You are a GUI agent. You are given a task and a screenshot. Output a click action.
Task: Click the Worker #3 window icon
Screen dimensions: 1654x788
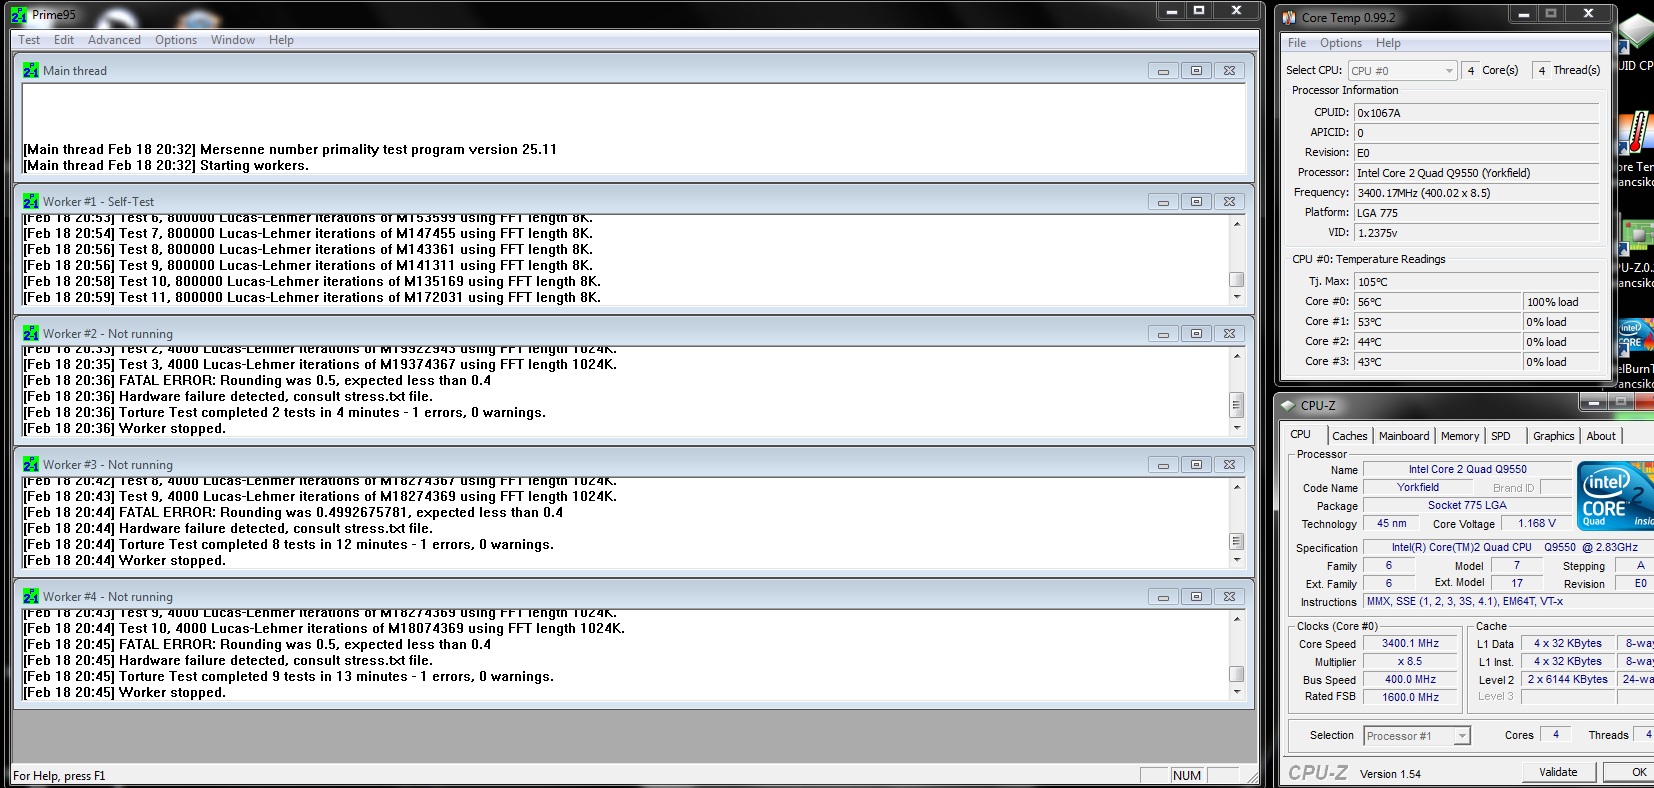(x=31, y=465)
